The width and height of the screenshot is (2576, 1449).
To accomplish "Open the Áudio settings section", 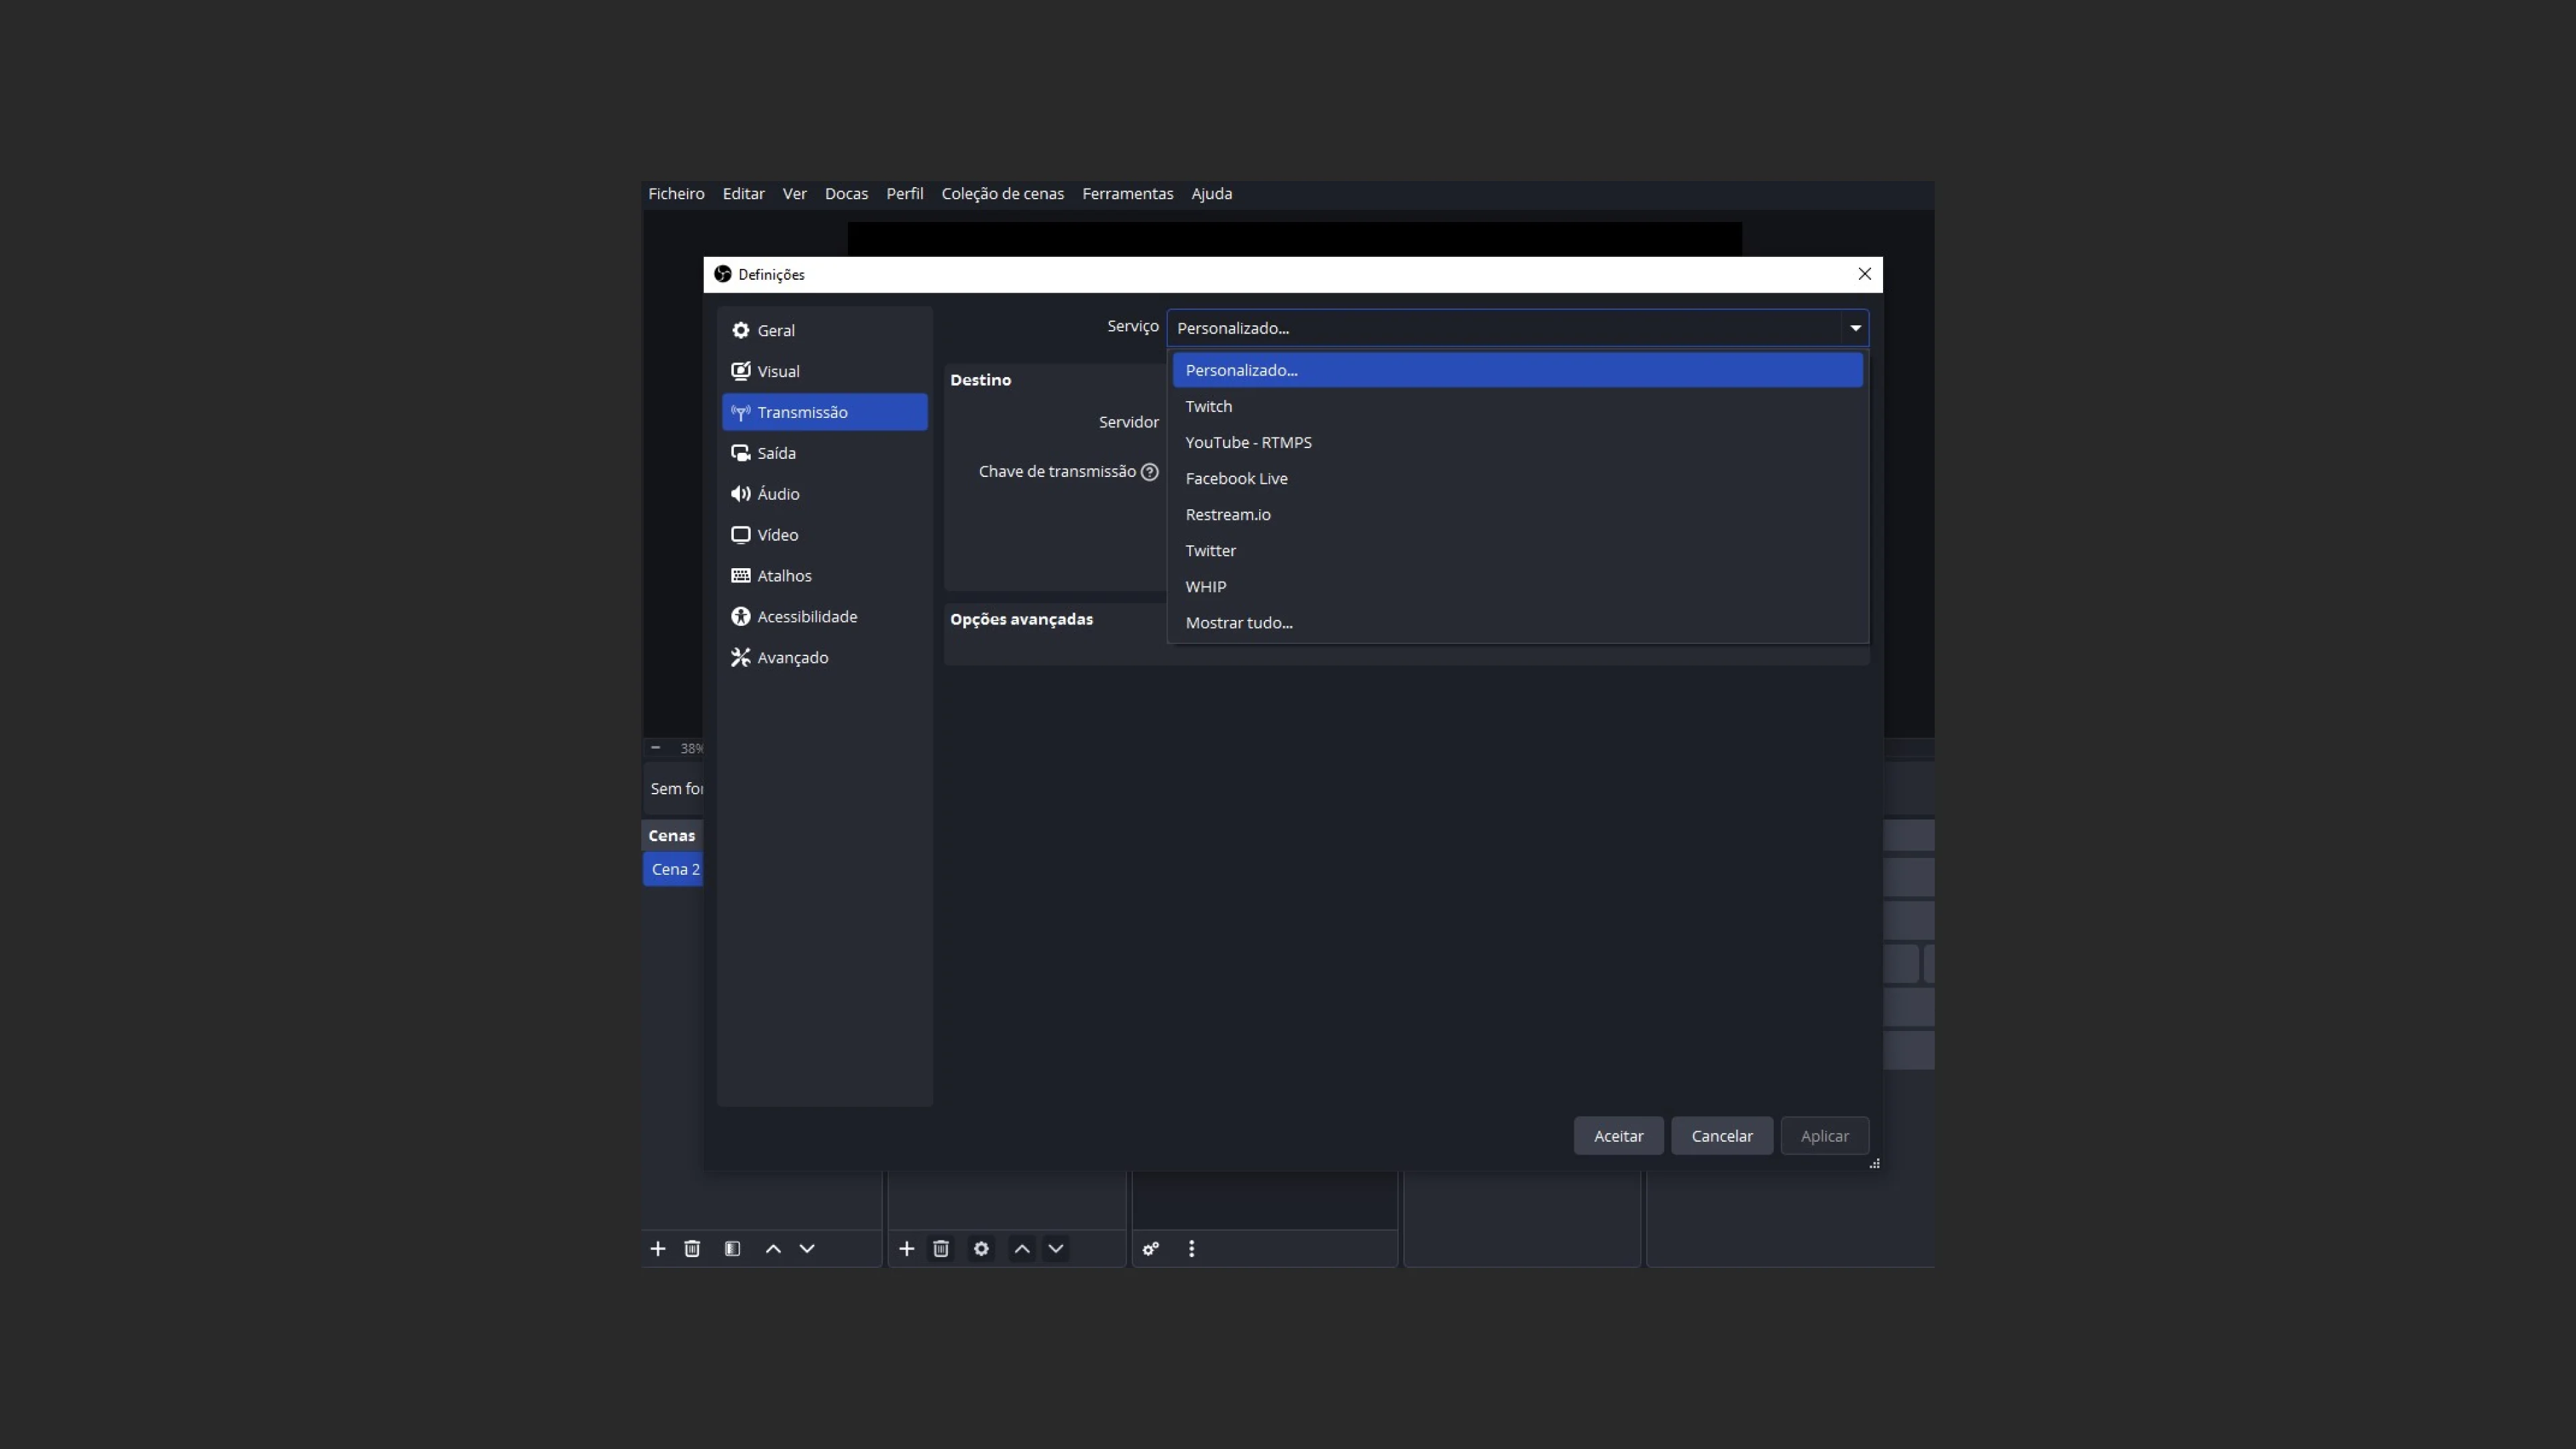I will pyautogui.click(x=824, y=494).
